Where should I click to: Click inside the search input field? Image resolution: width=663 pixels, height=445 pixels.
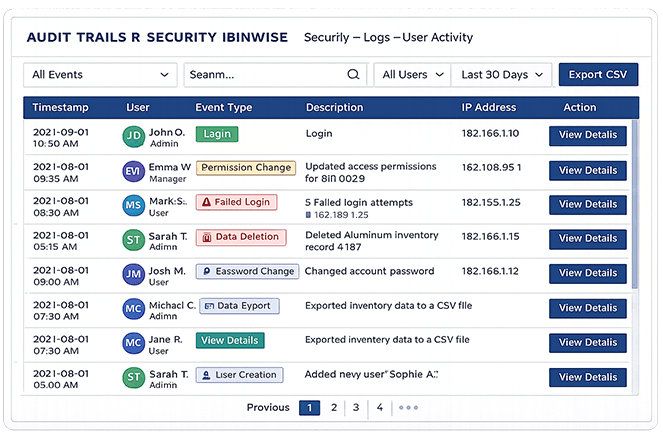click(275, 75)
